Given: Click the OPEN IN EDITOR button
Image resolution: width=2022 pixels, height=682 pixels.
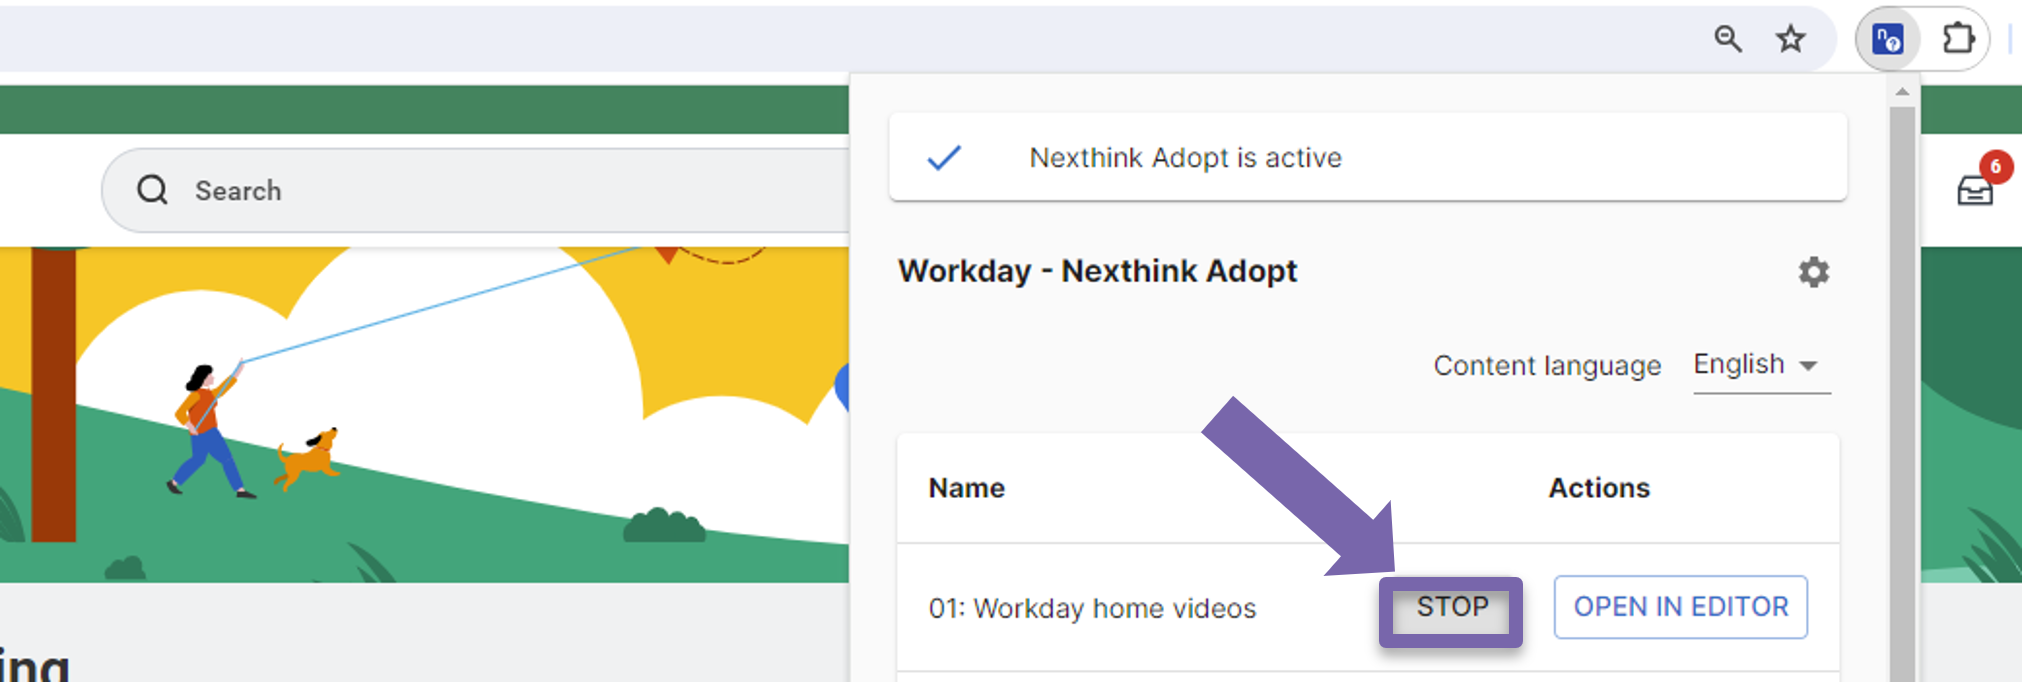Looking at the screenshot, I should coord(1680,607).
